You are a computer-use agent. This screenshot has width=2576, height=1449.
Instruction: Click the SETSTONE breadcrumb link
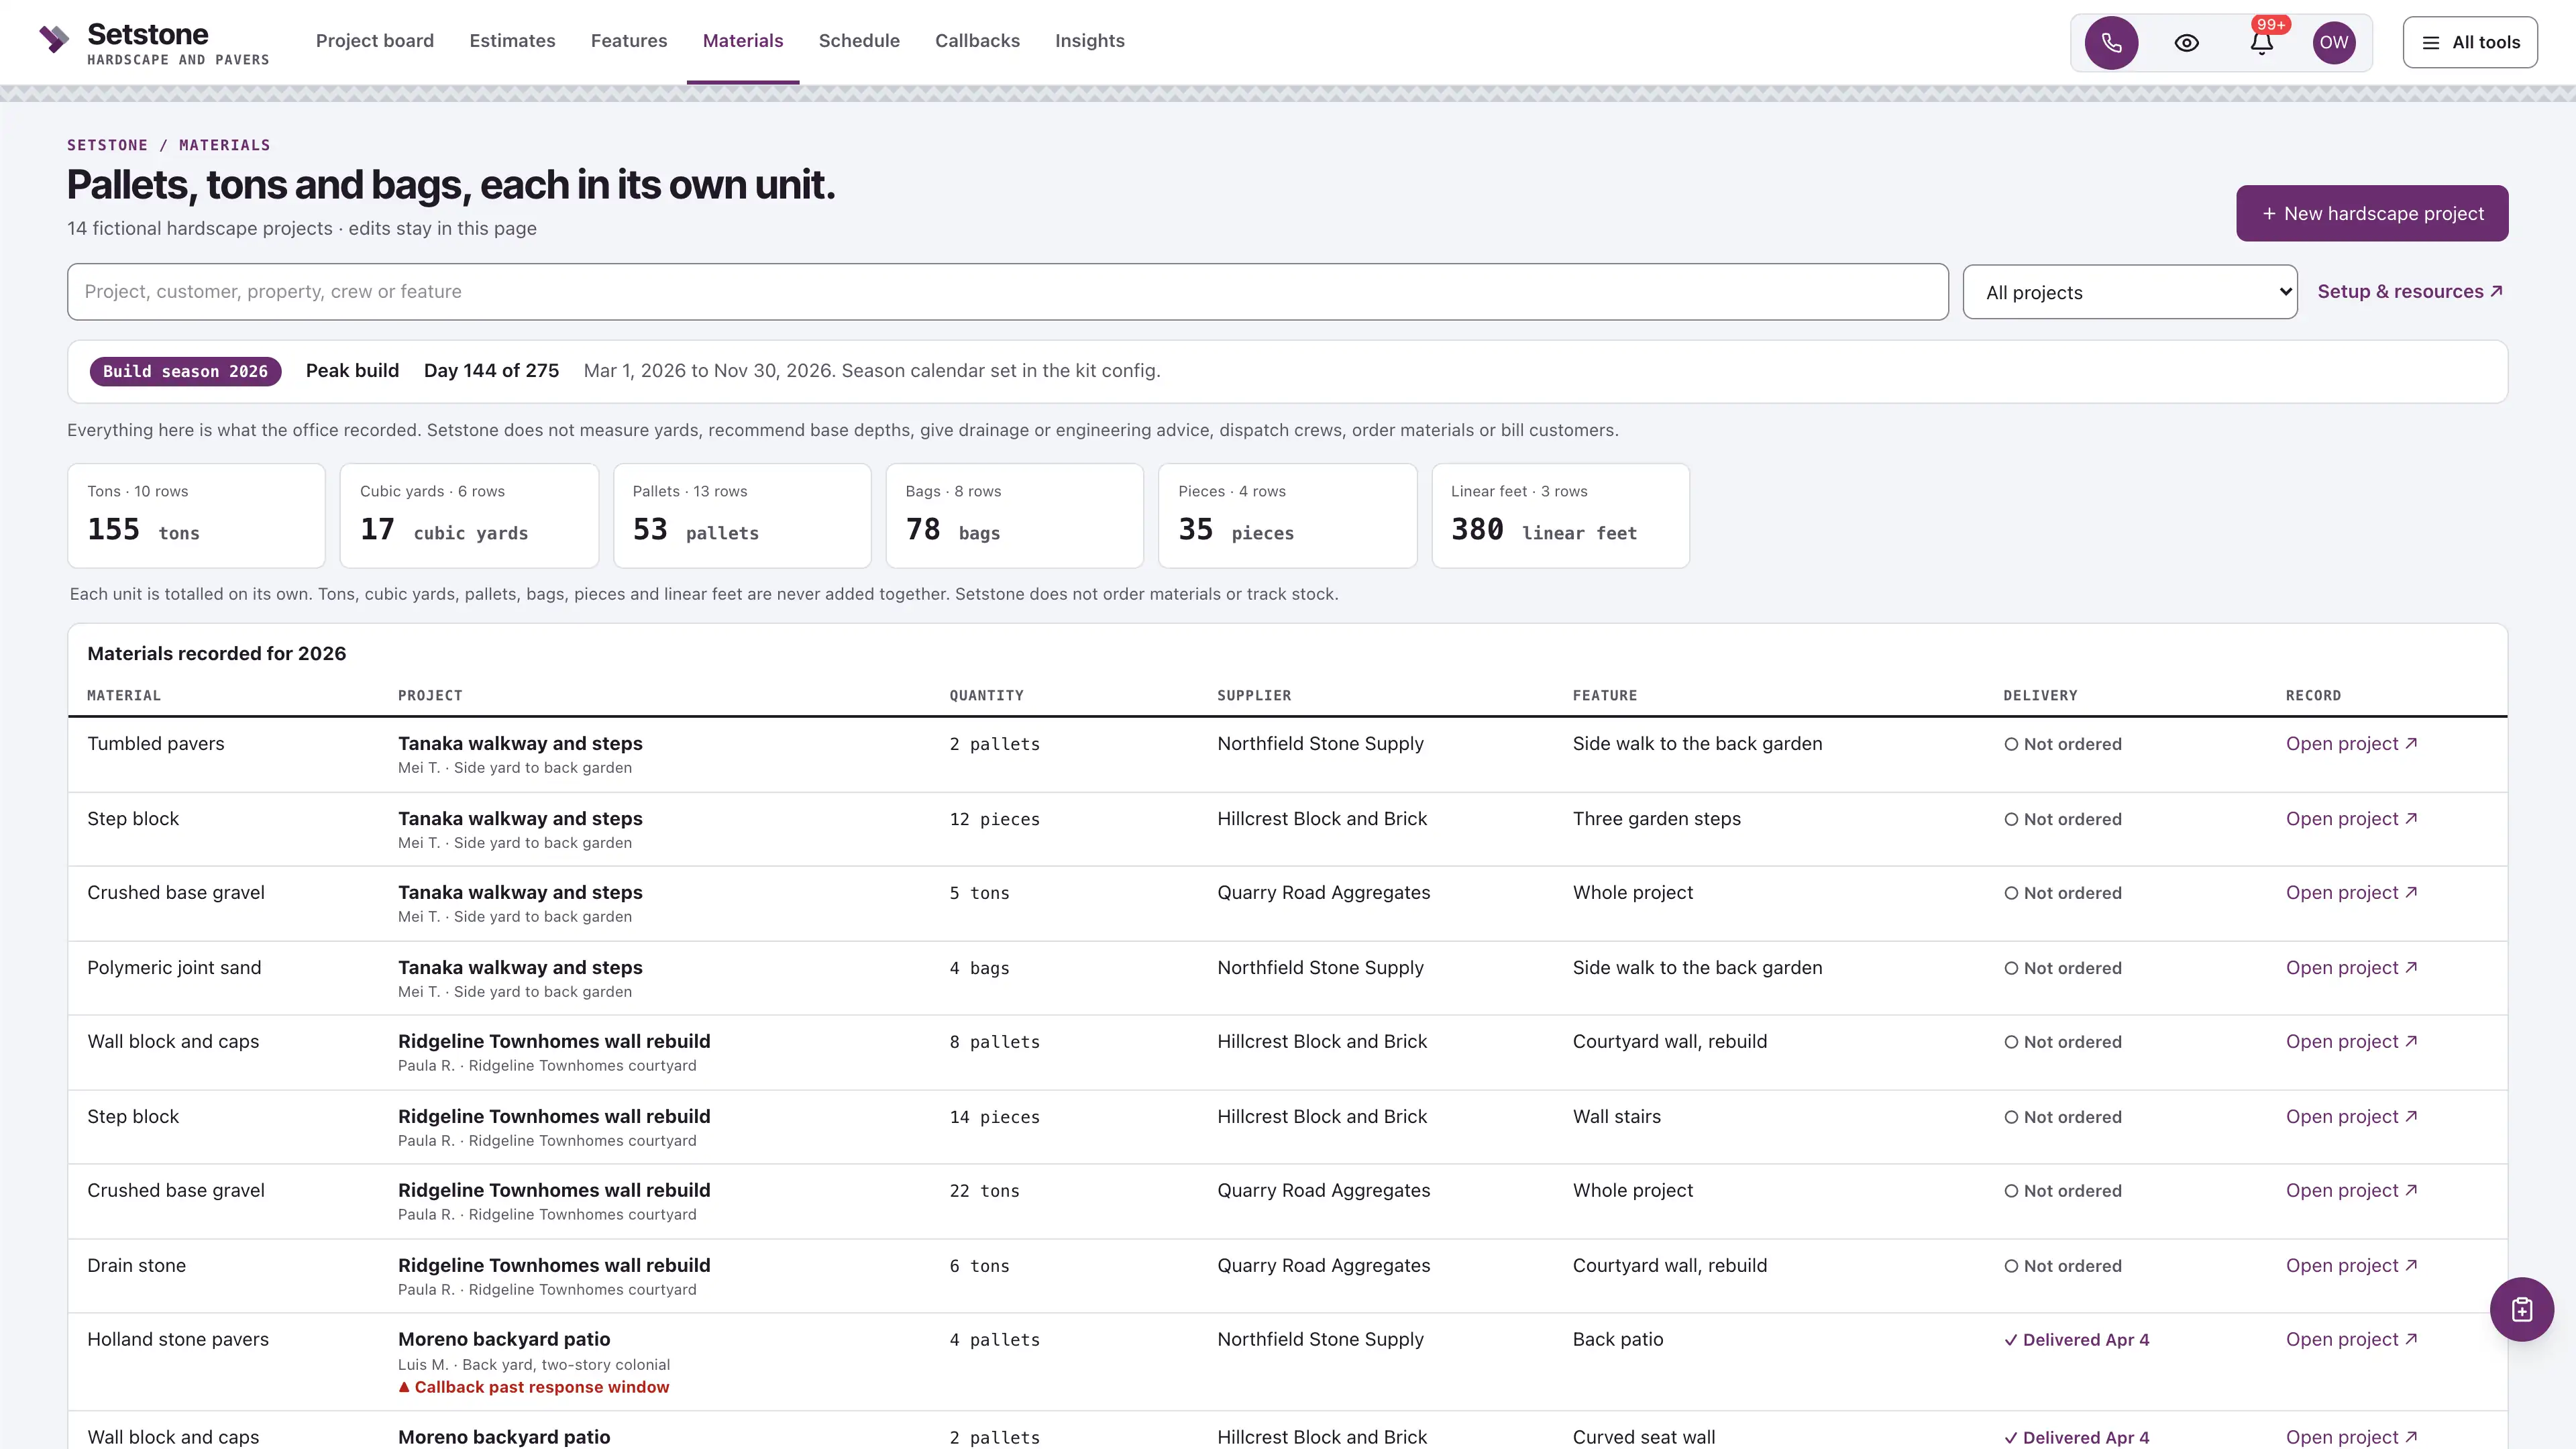coord(107,145)
